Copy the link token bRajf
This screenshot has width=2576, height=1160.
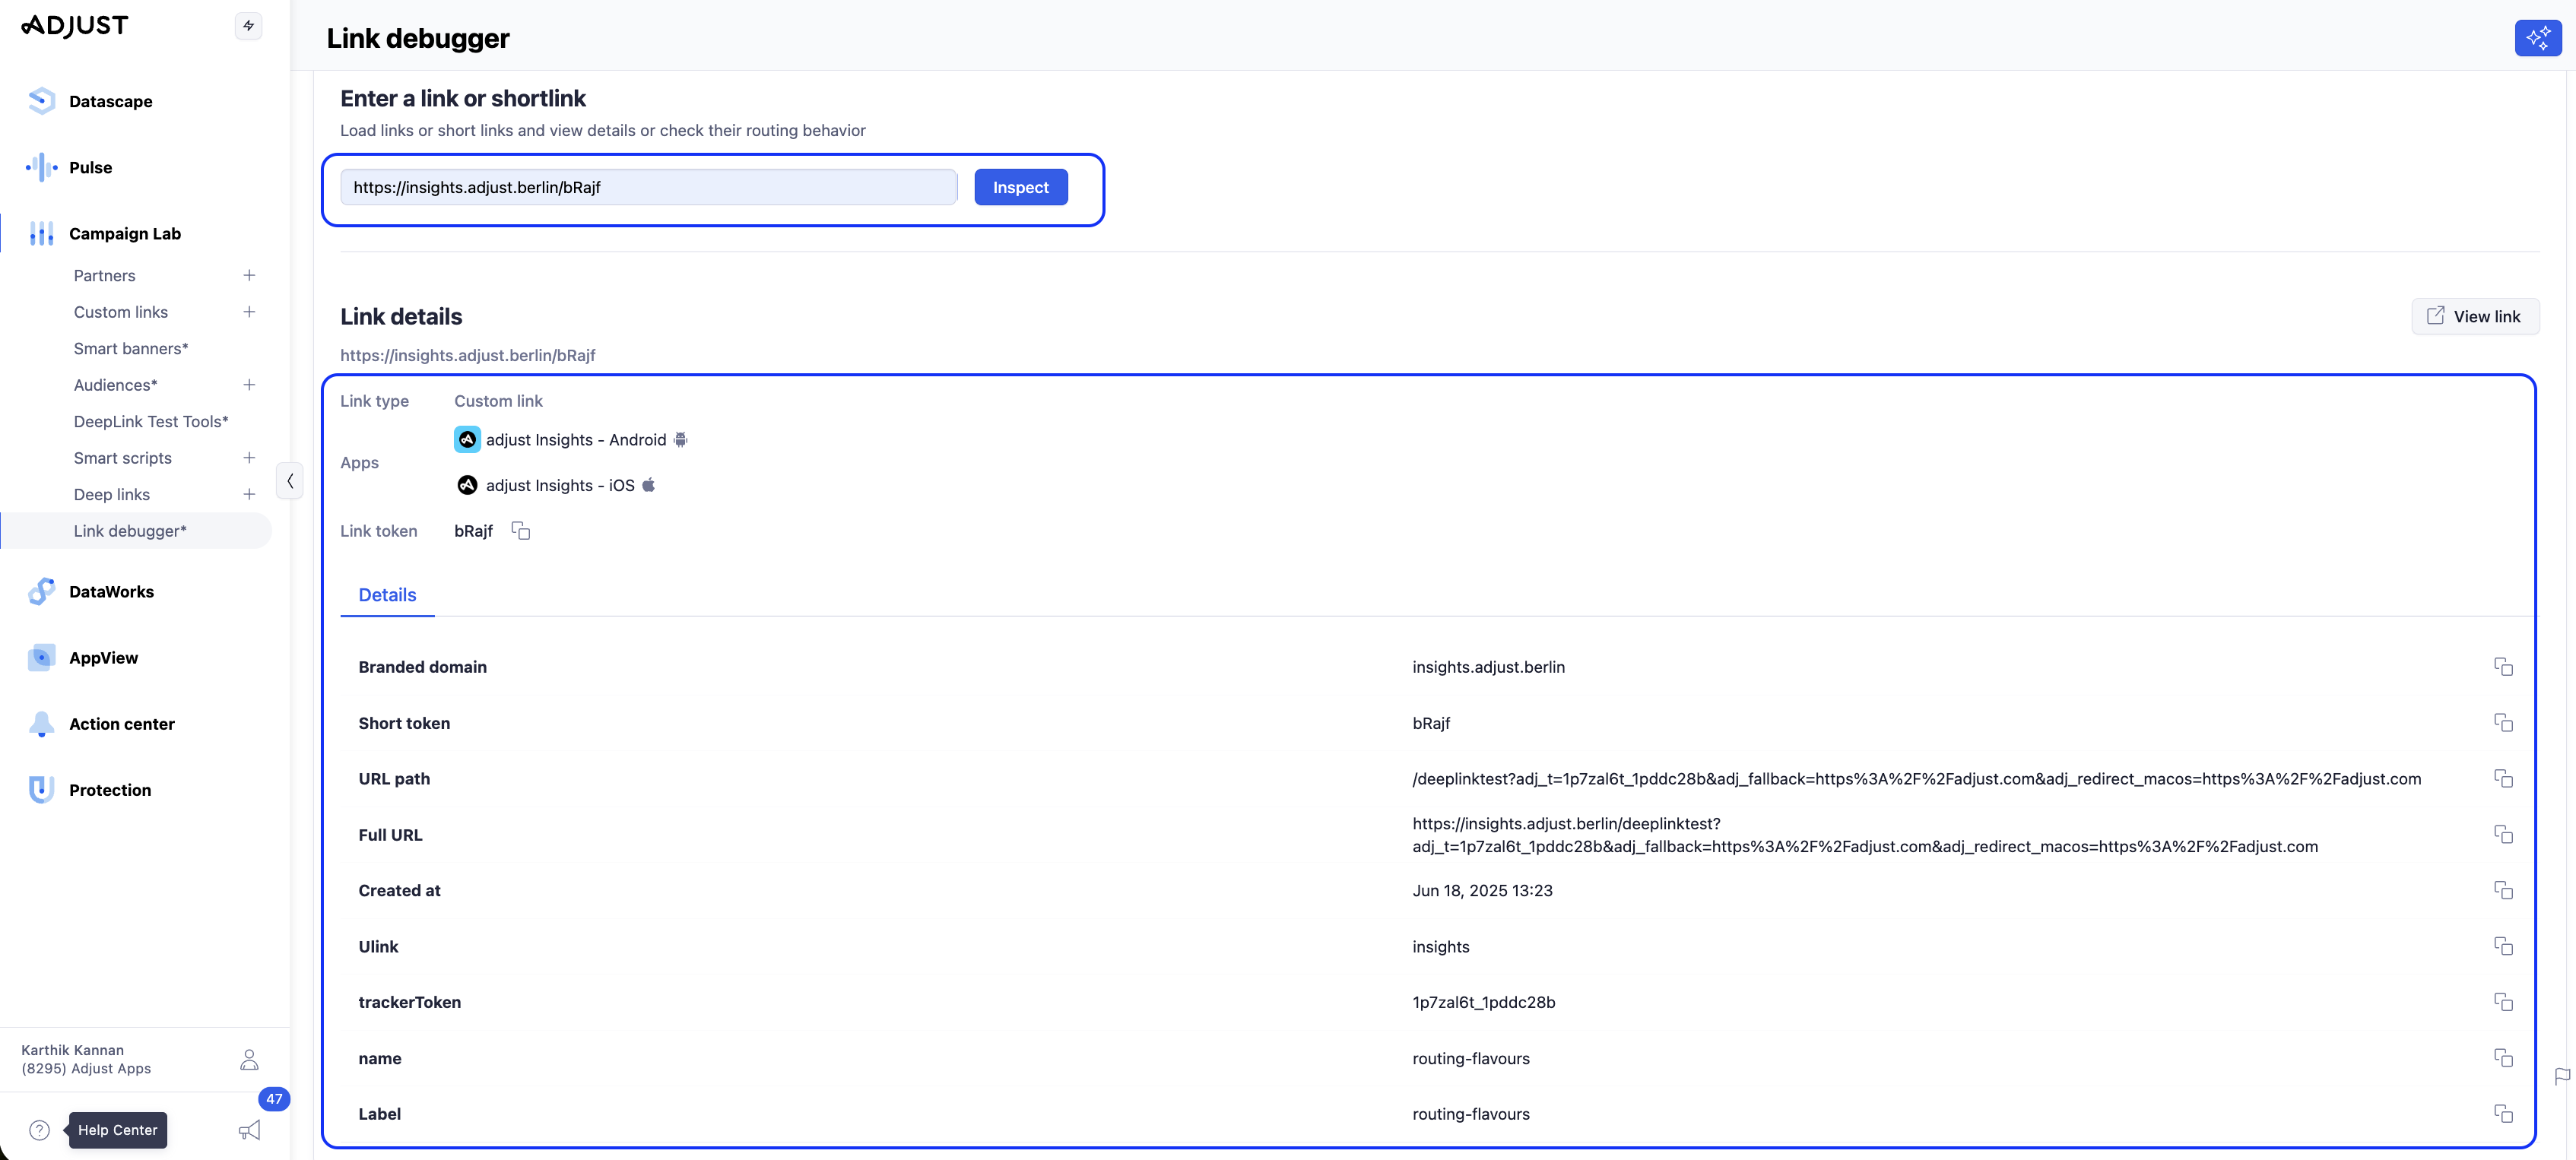tap(520, 531)
